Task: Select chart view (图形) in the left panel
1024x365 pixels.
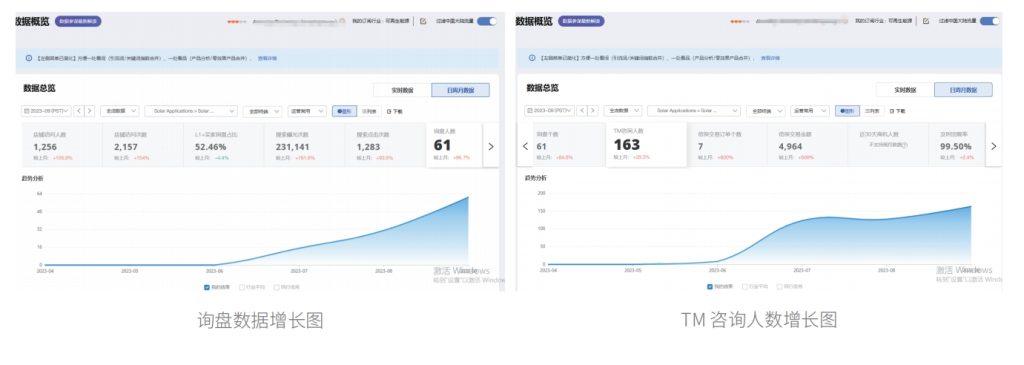Action: tap(344, 111)
